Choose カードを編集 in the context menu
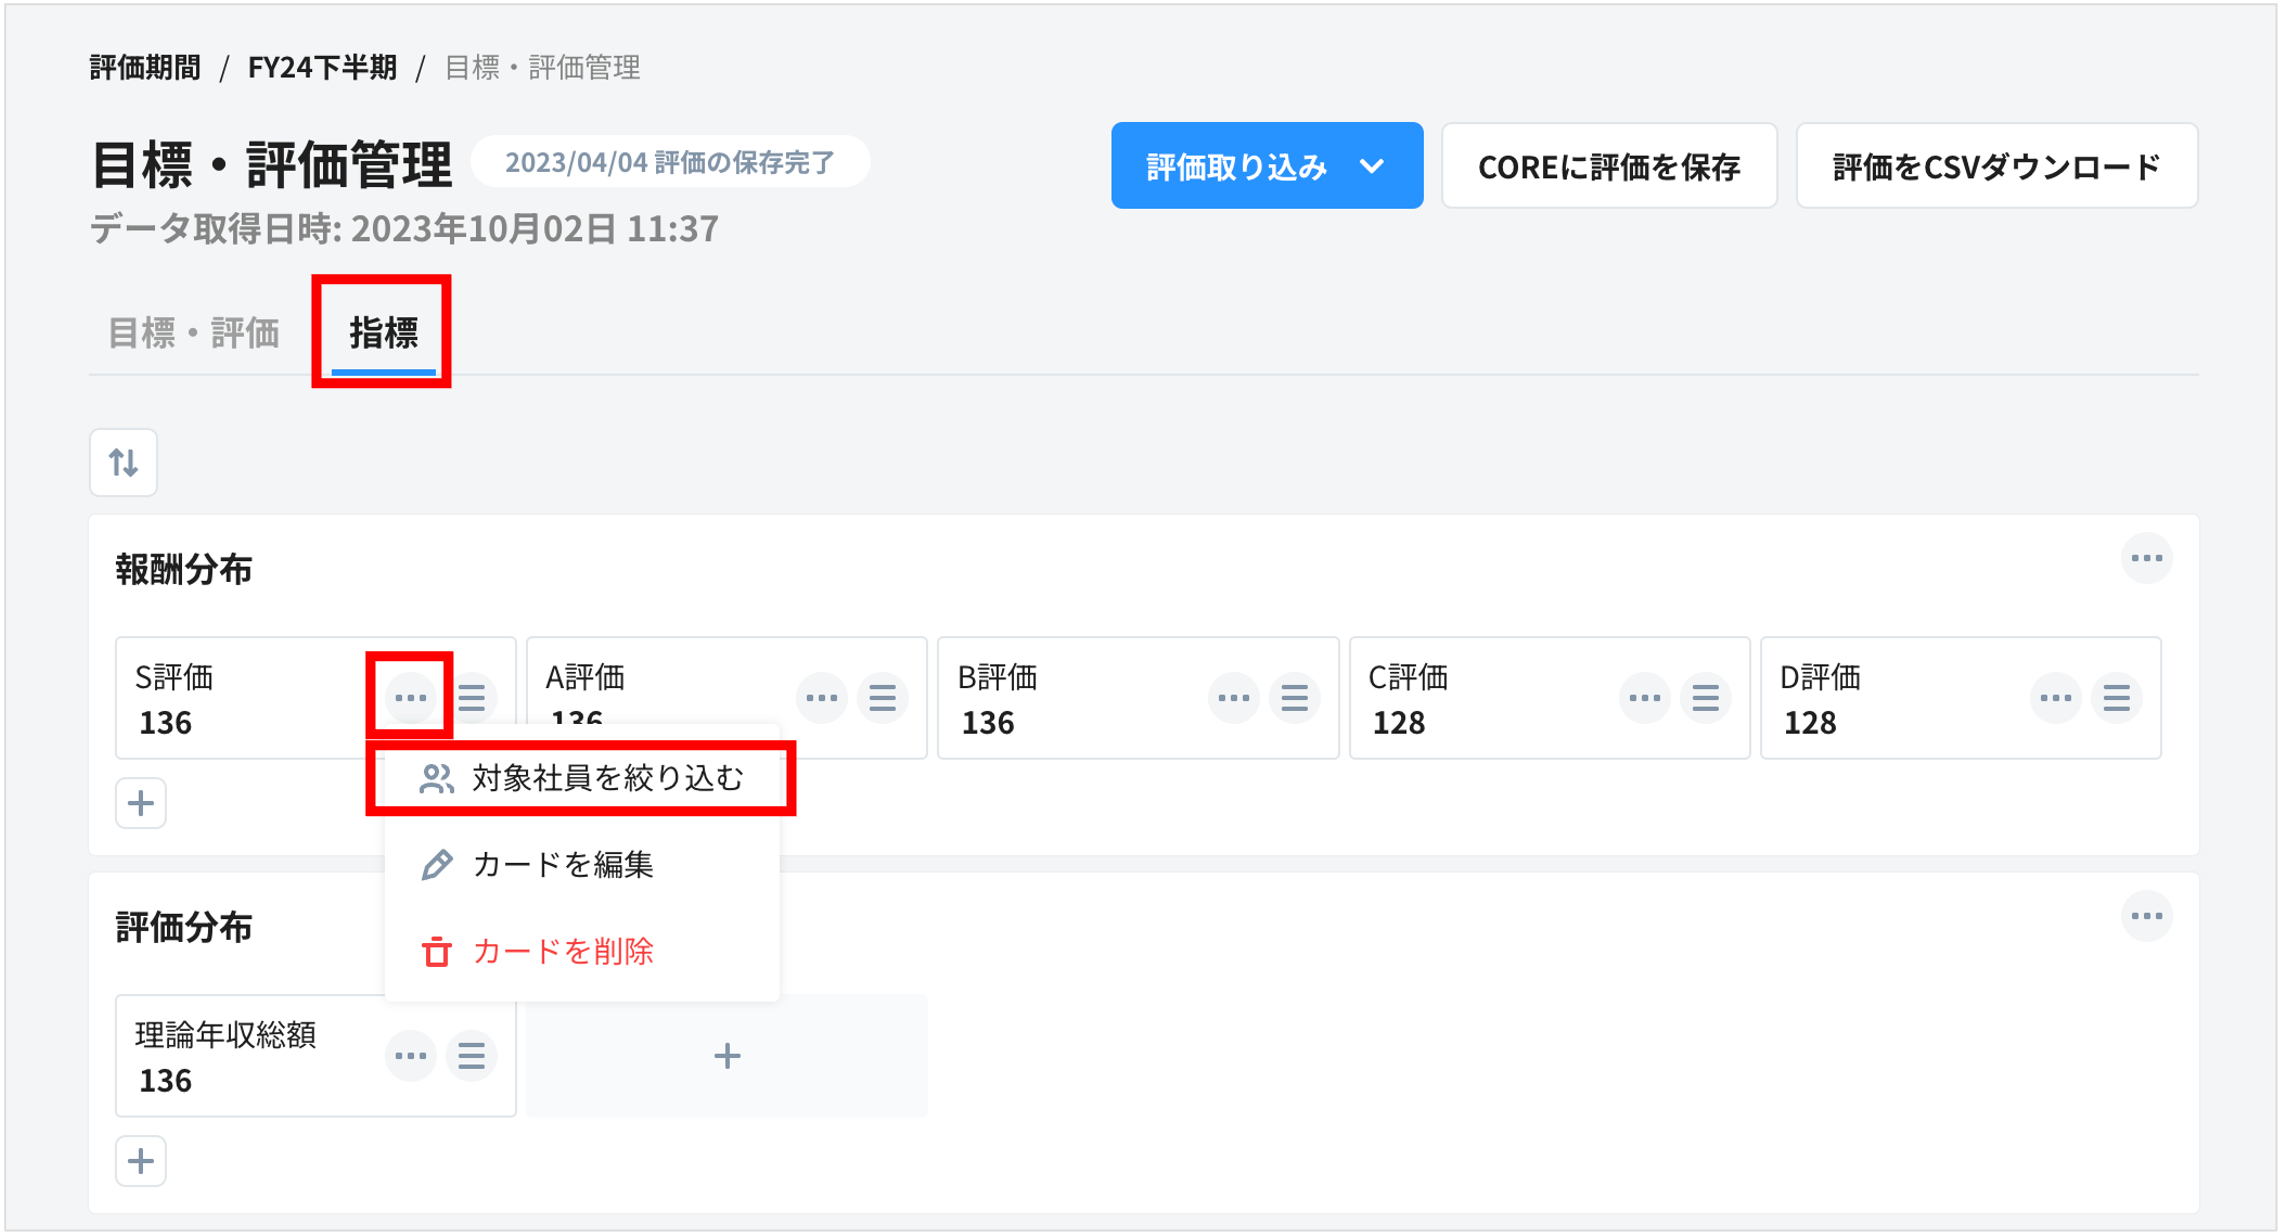 click(x=562, y=864)
